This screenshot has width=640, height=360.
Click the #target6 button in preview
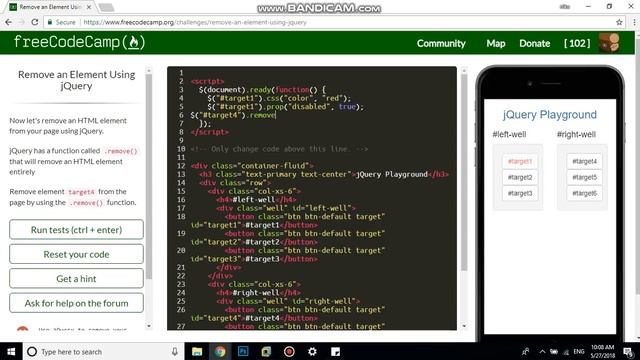[584, 193]
